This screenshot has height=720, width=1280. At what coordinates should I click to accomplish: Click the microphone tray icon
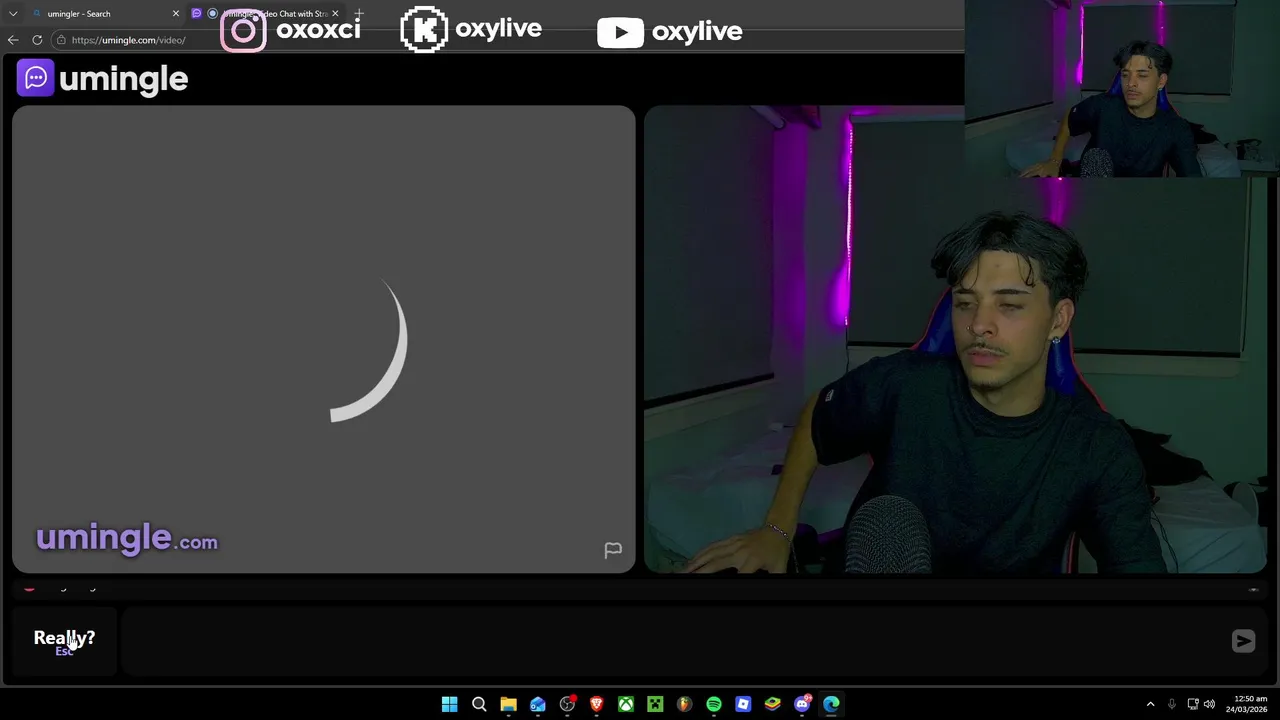(x=1172, y=704)
